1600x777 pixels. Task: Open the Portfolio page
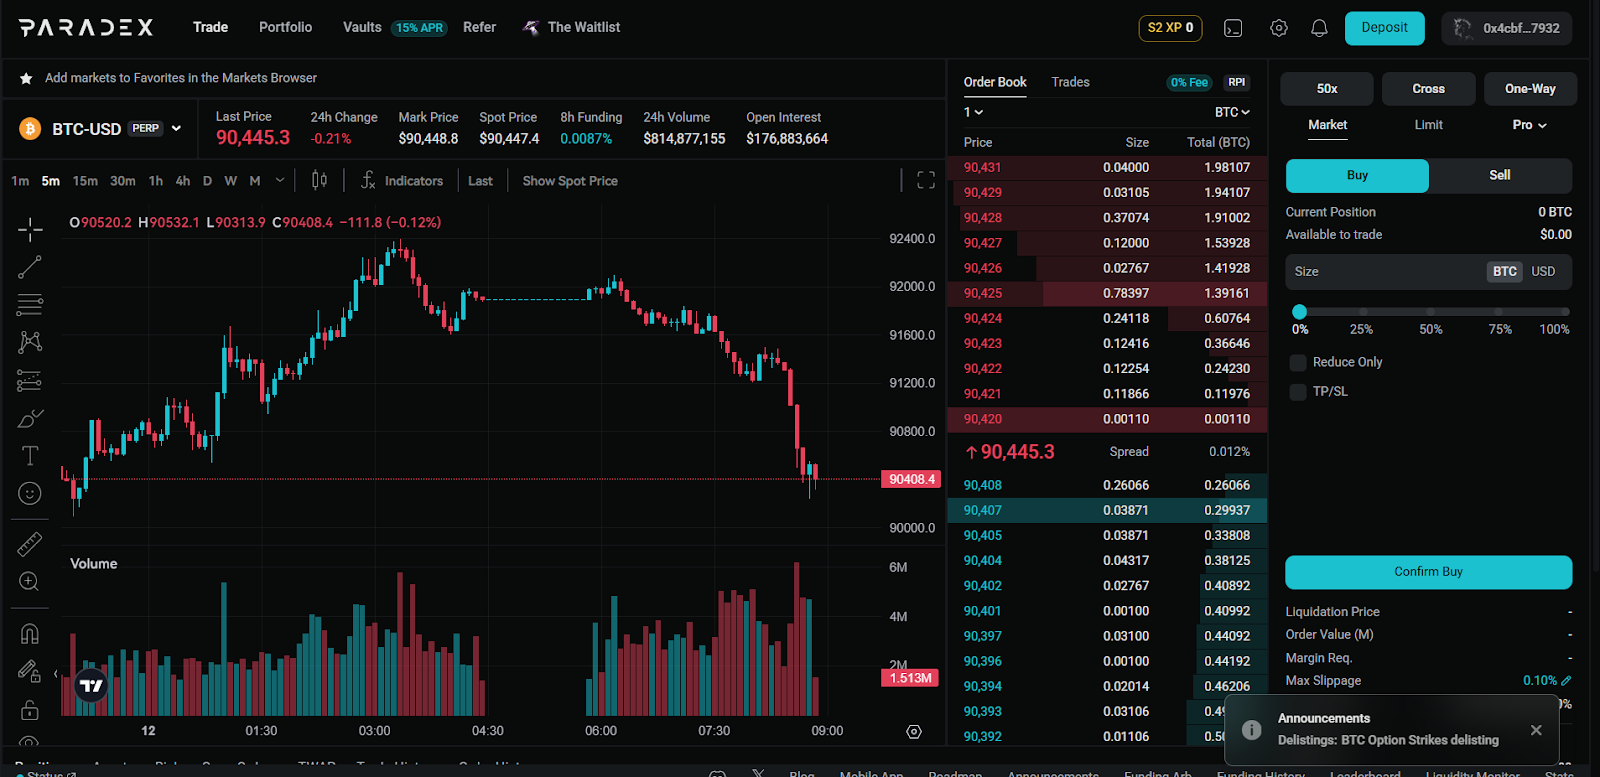(285, 27)
